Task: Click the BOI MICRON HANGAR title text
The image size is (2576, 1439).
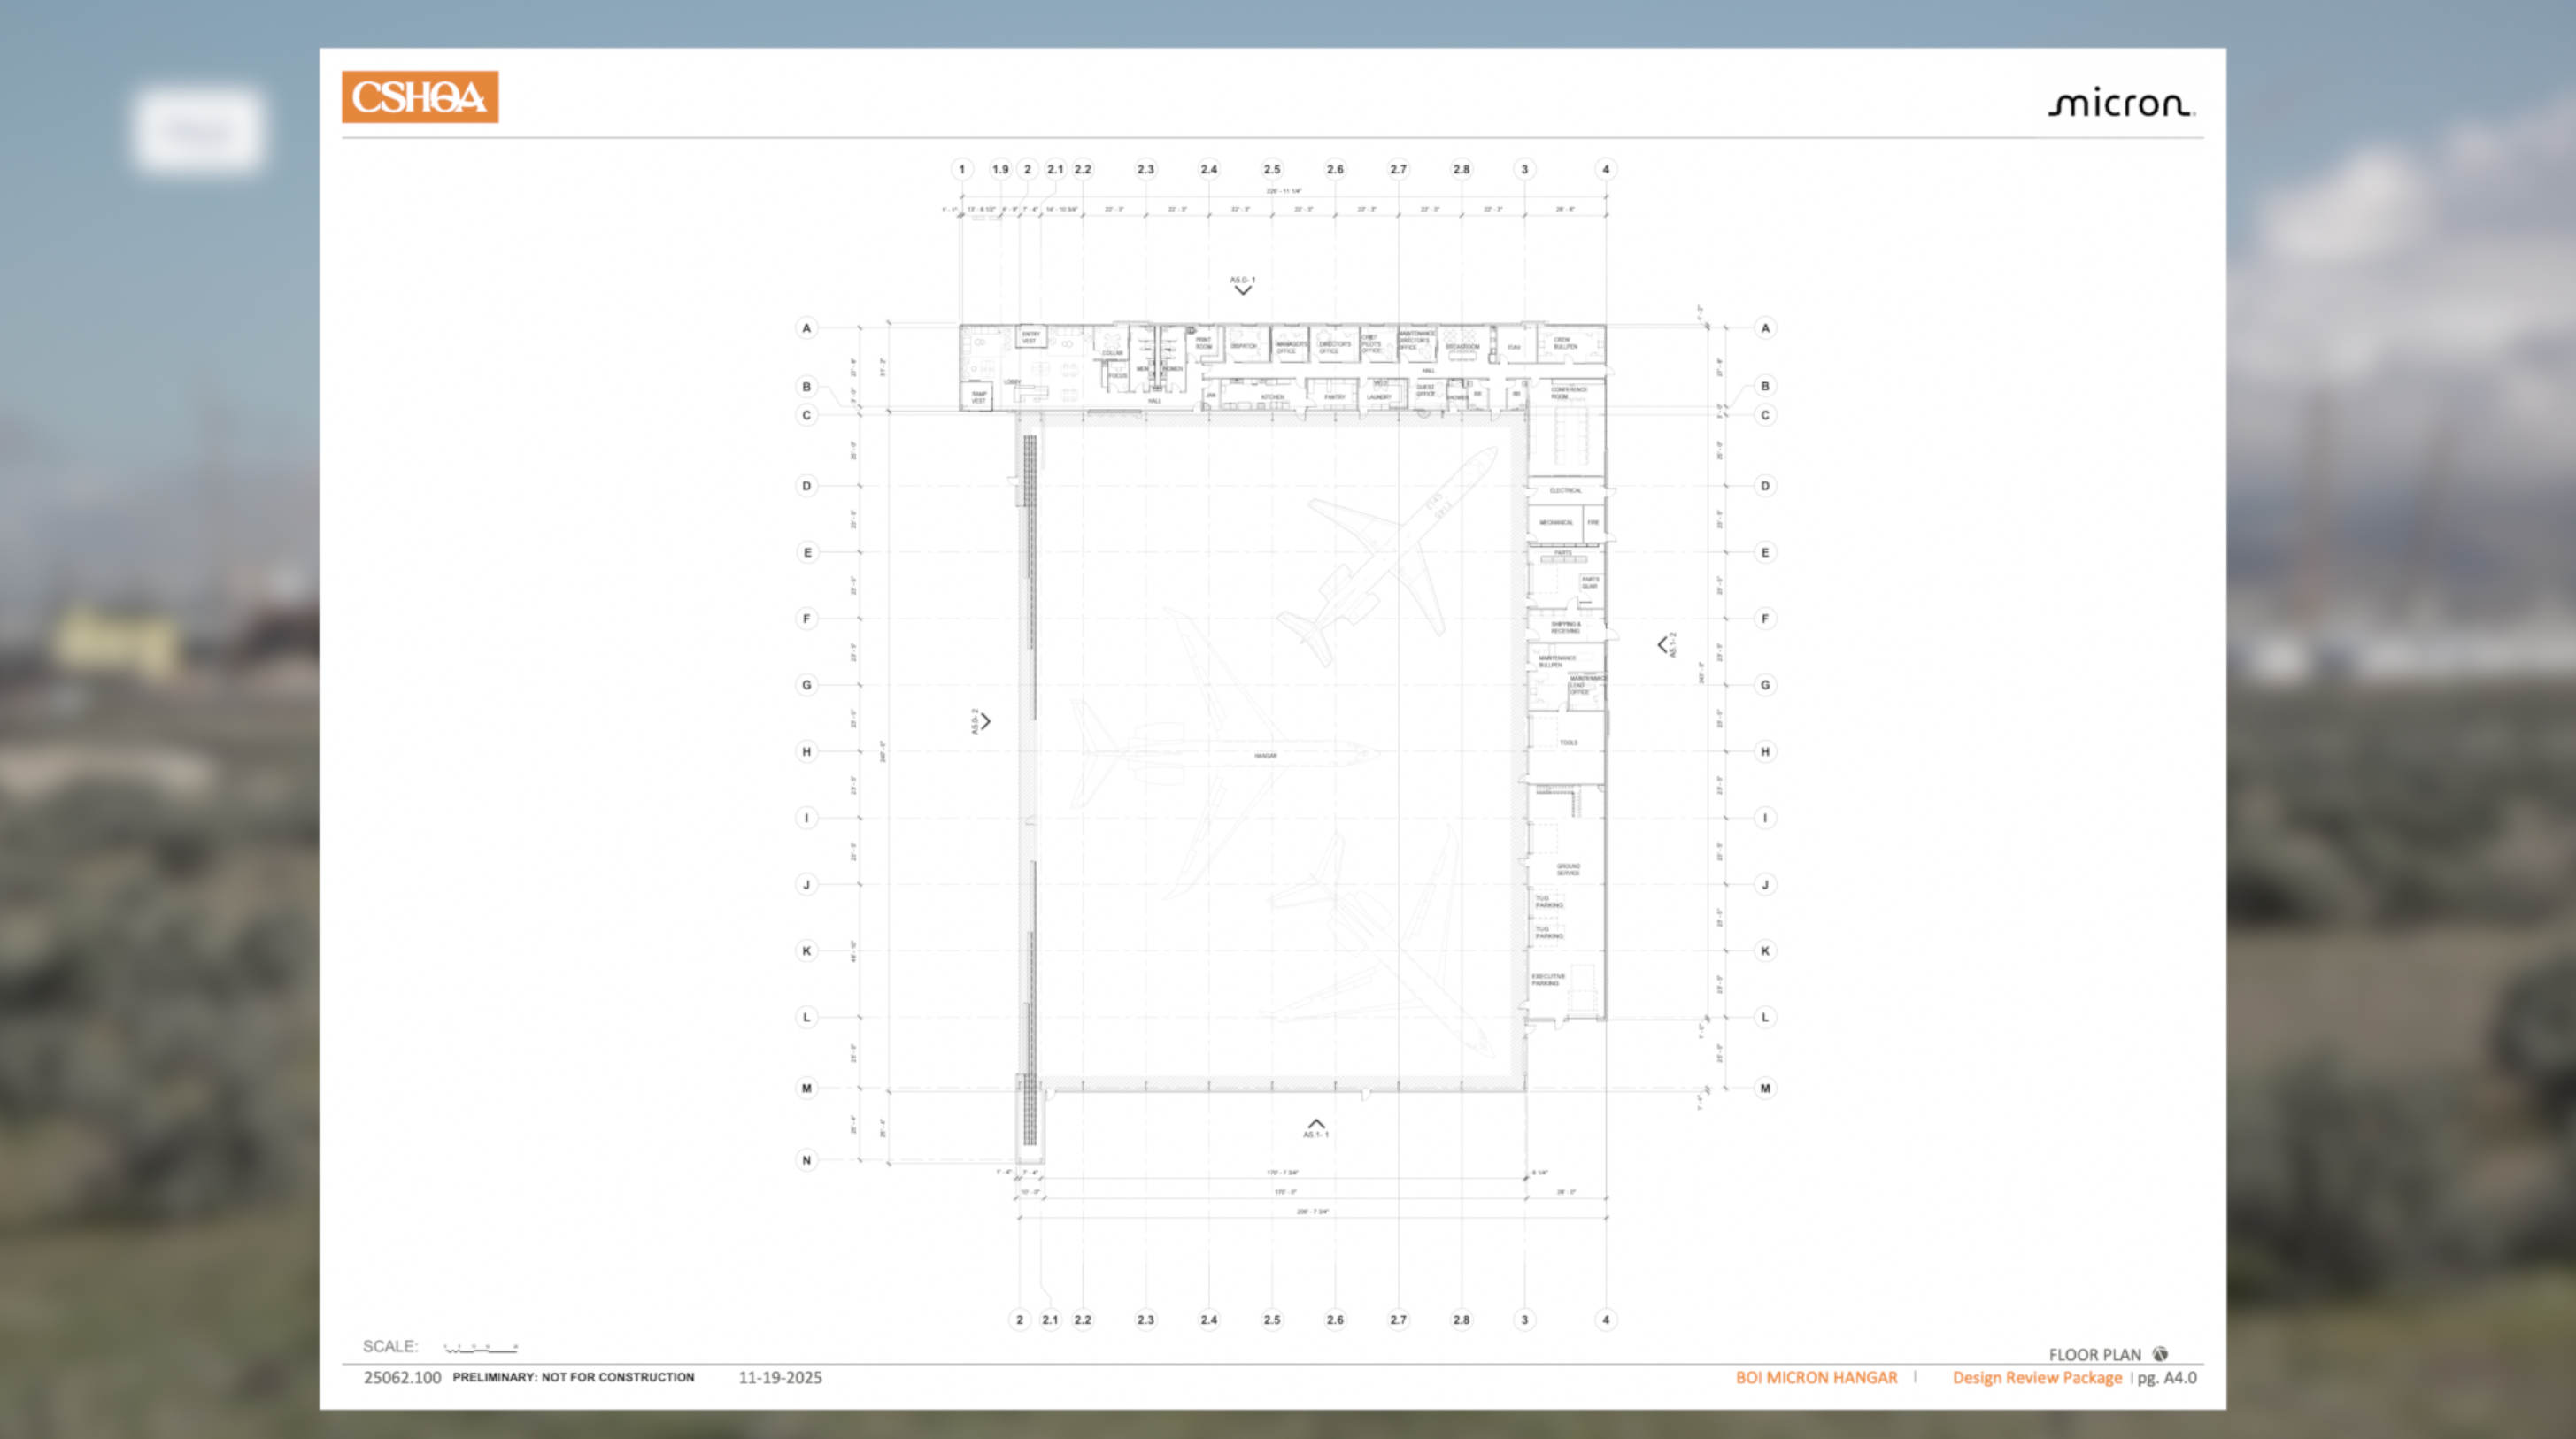Action: tap(1816, 1377)
